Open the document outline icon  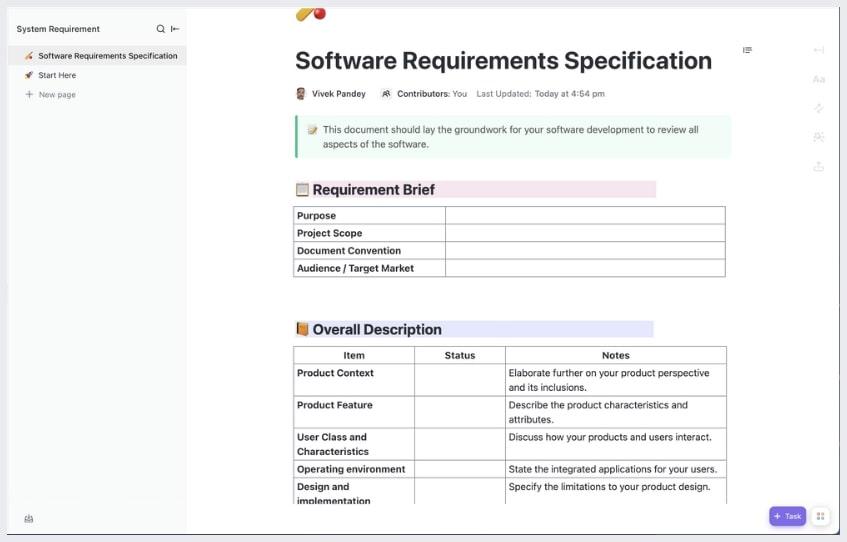(747, 50)
